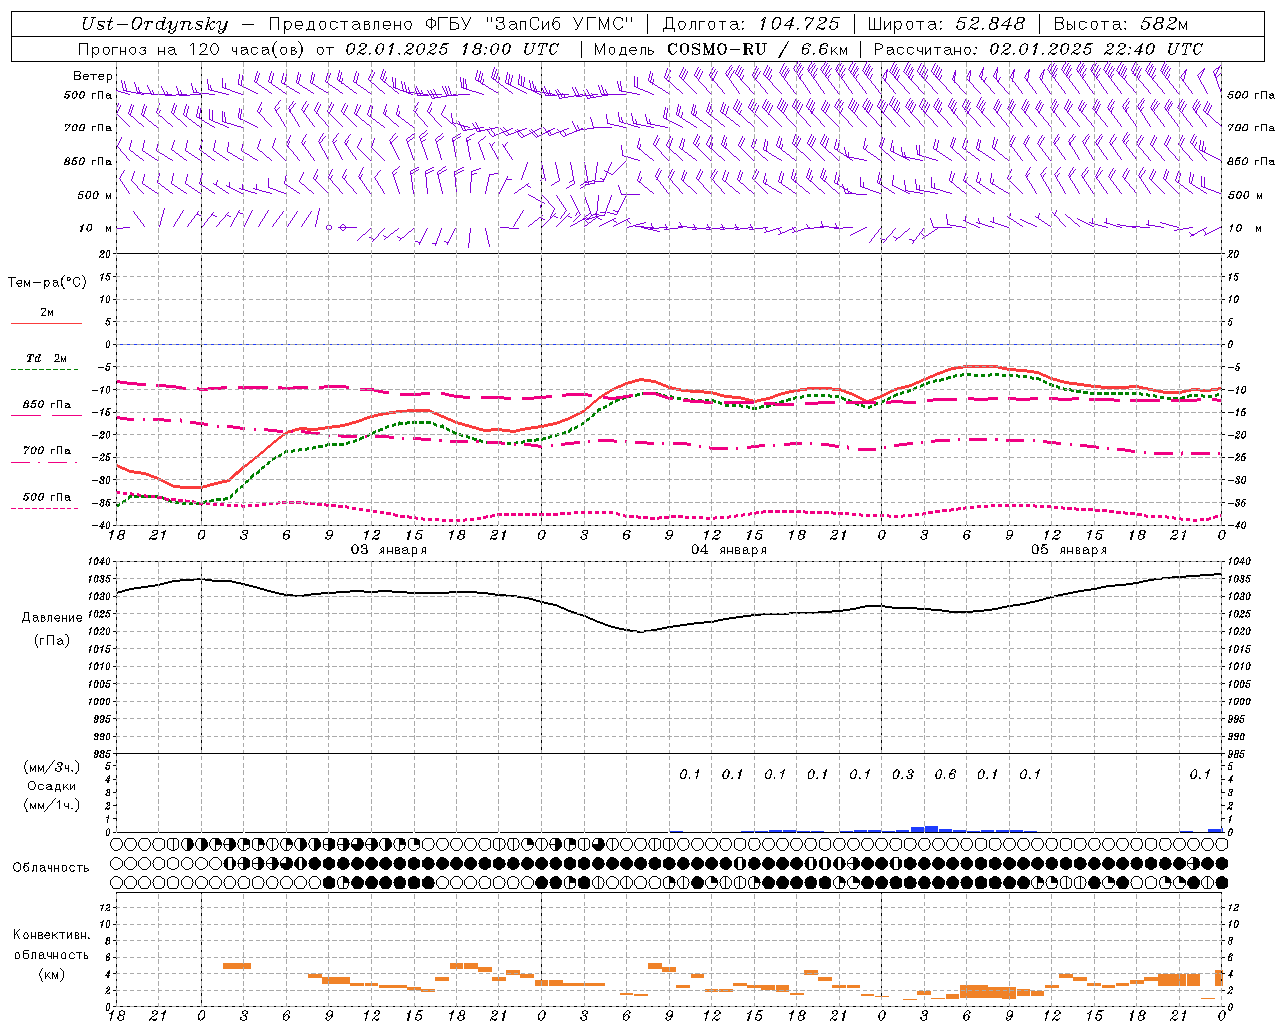1280x1024 pixels.
Task: Click the '850 гПа' entry in the temperature legend
Action: pyautogui.click(x=47, y=405)
